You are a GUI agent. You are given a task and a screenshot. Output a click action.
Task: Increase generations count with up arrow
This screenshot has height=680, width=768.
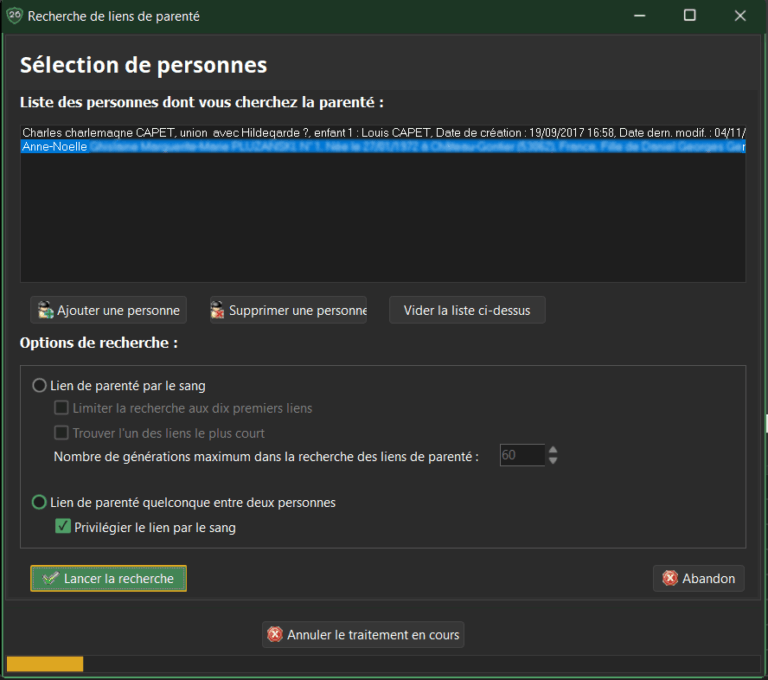click(553, 450)
